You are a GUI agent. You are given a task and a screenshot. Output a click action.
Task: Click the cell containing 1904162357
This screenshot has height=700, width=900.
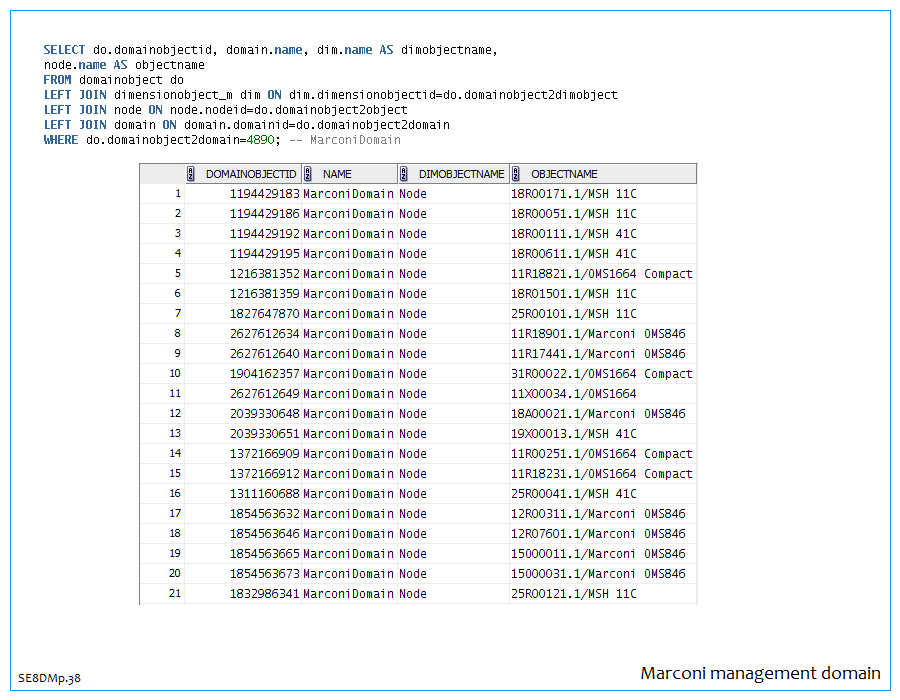click(264, 374)
